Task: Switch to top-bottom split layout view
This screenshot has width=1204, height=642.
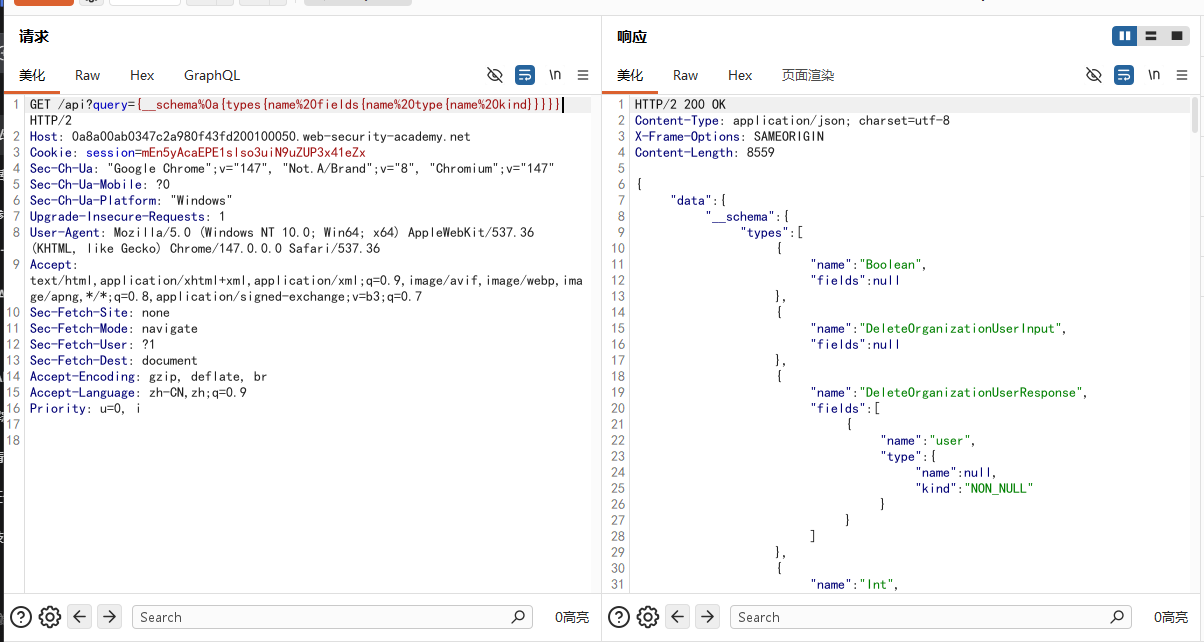Action: coord(1151,36)
